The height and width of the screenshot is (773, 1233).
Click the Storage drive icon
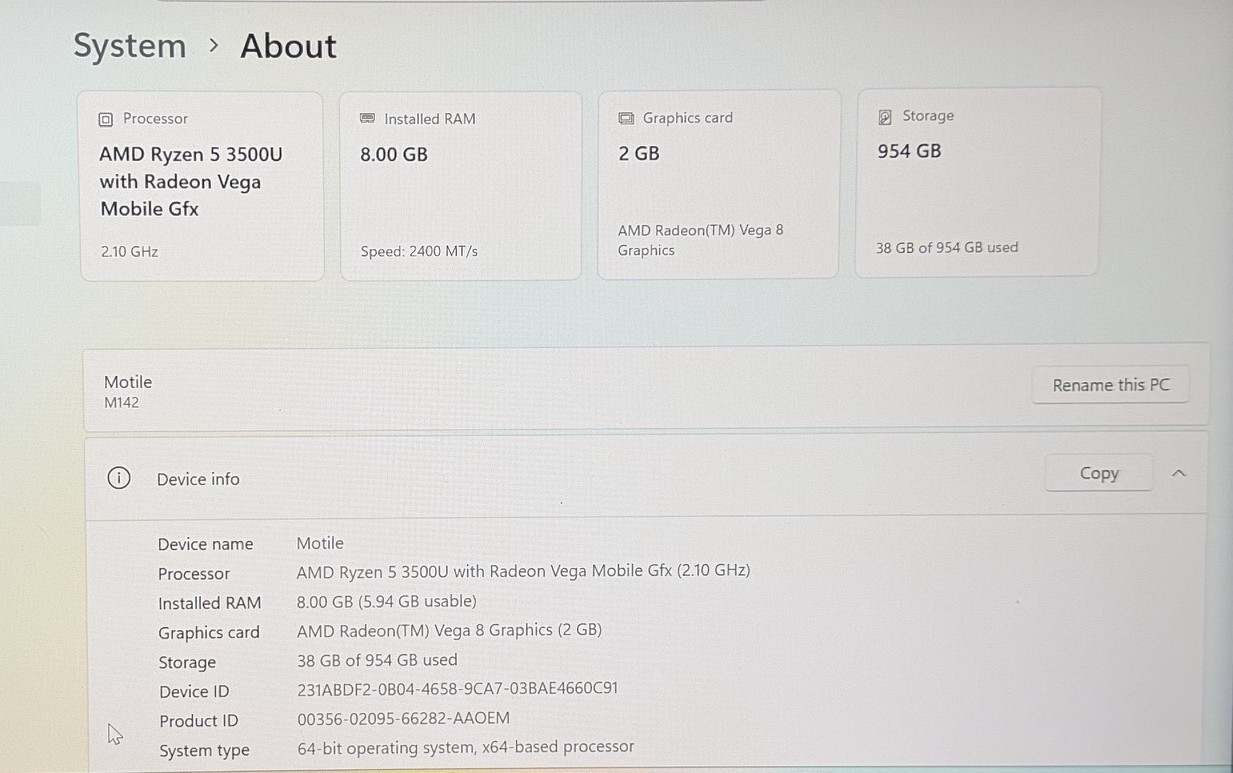tap(885, 117)
